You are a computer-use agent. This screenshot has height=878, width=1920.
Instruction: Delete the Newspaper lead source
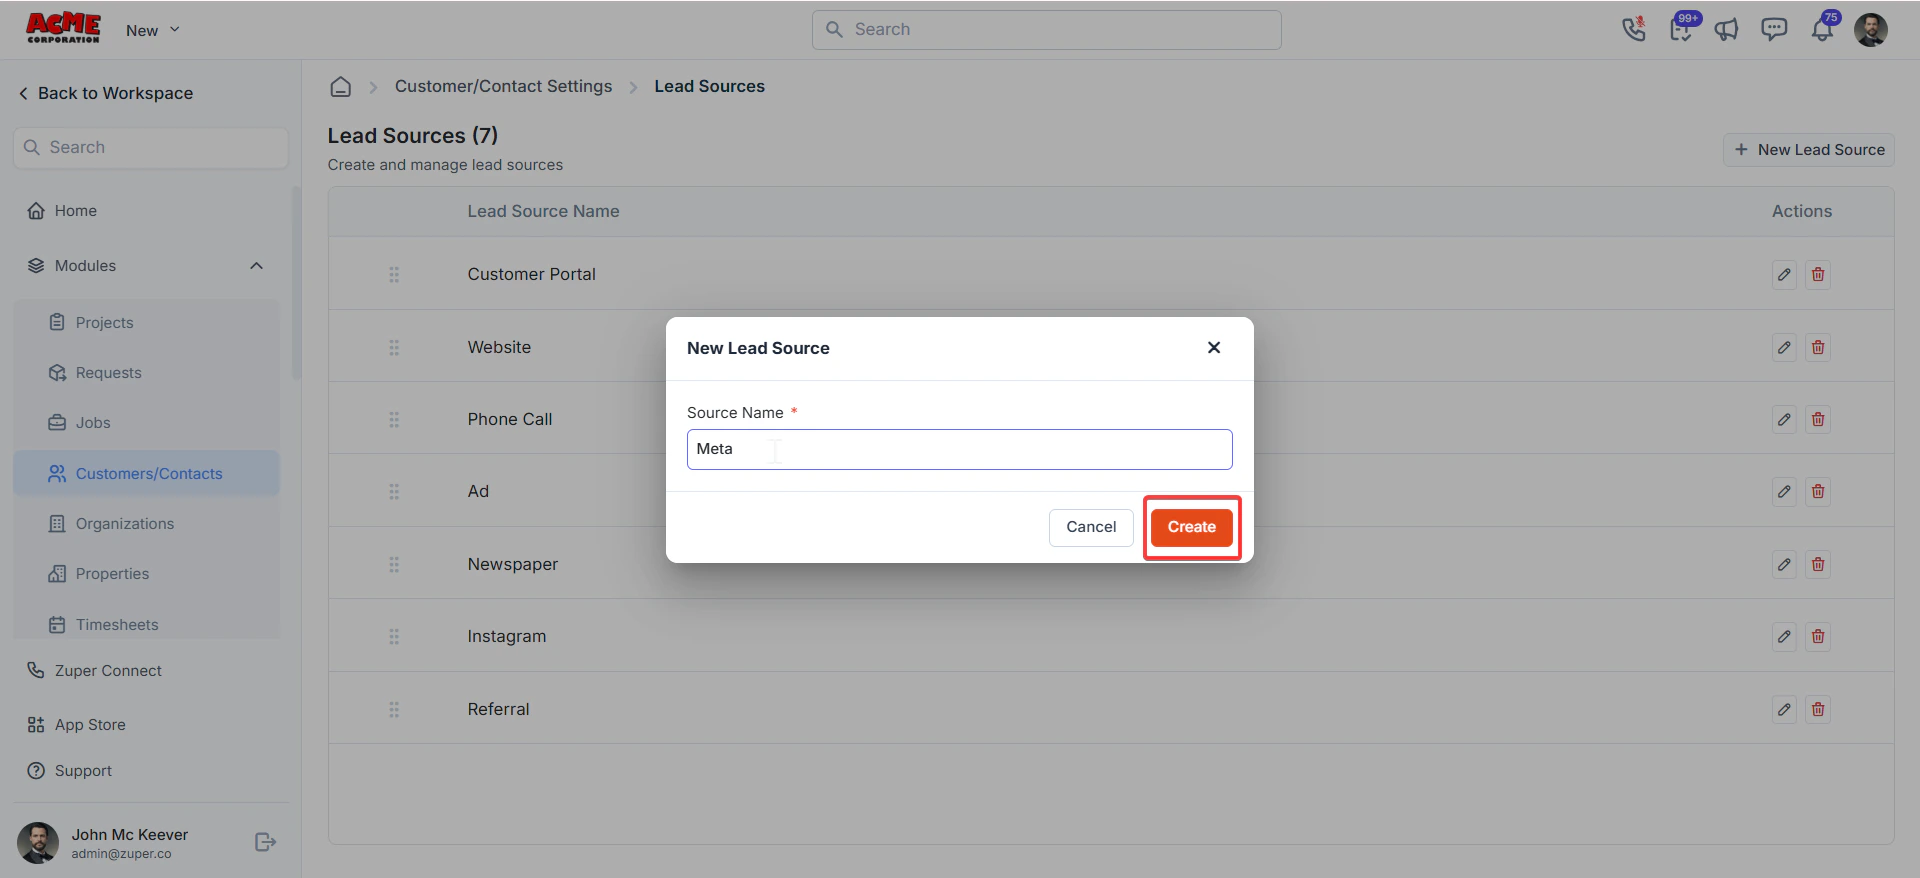coord(1818,564)
